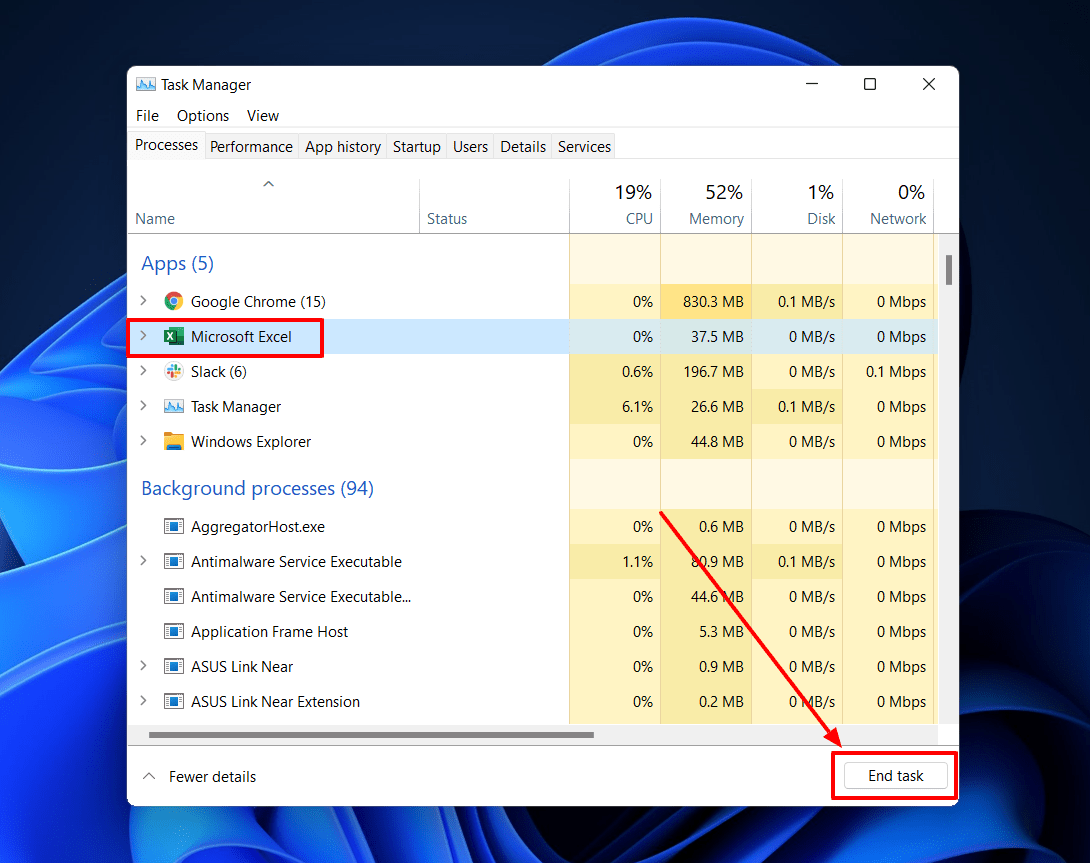This screenshot has width=1090, height=863.
Task: Click Slack's 196.7 MB memory value
Action: tap(713, 372)
